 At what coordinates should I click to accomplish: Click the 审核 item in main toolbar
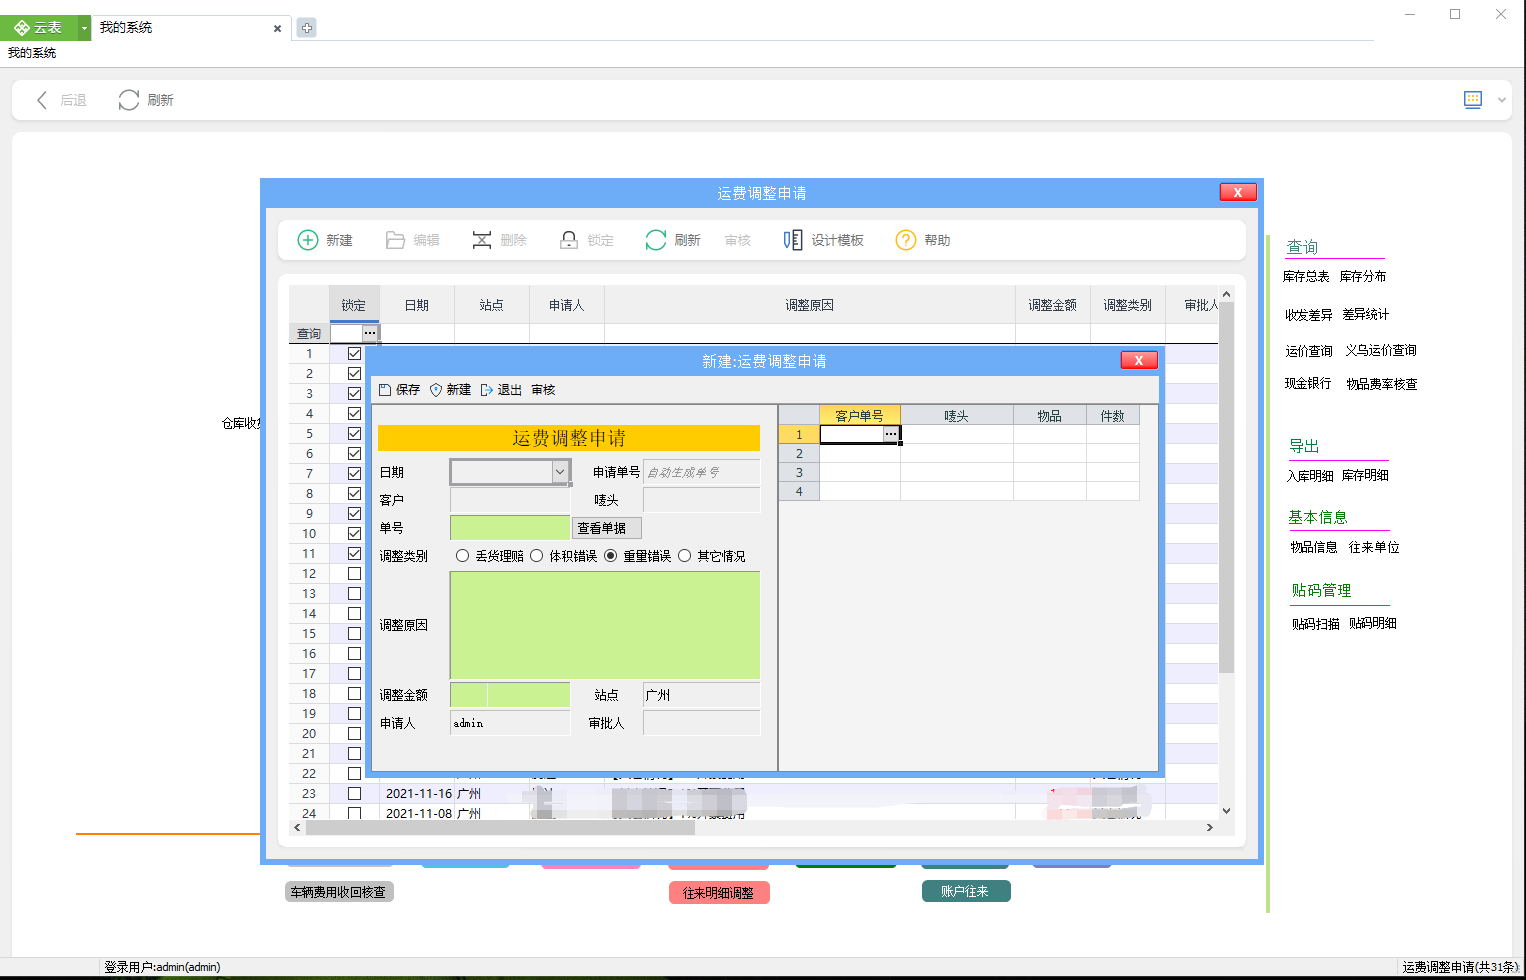click(x=738, y=240)
